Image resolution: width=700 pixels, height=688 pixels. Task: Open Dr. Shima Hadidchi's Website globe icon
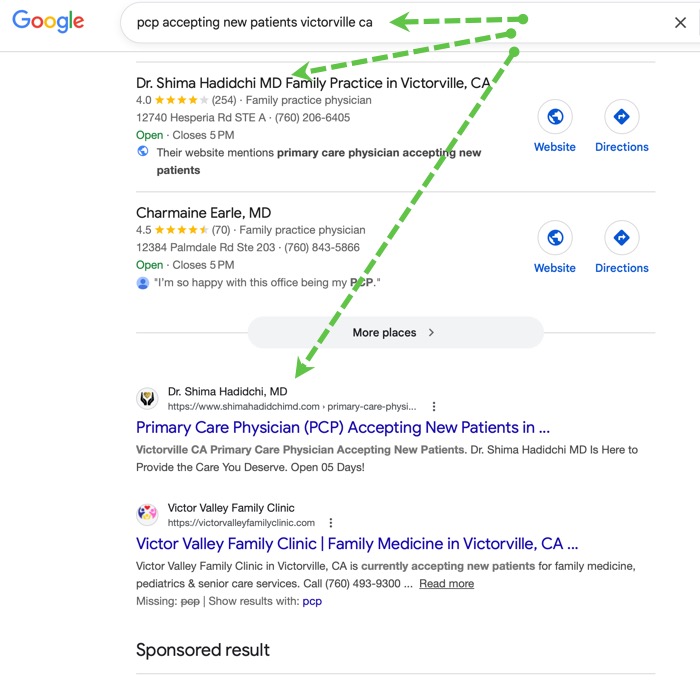click(555, 117)
